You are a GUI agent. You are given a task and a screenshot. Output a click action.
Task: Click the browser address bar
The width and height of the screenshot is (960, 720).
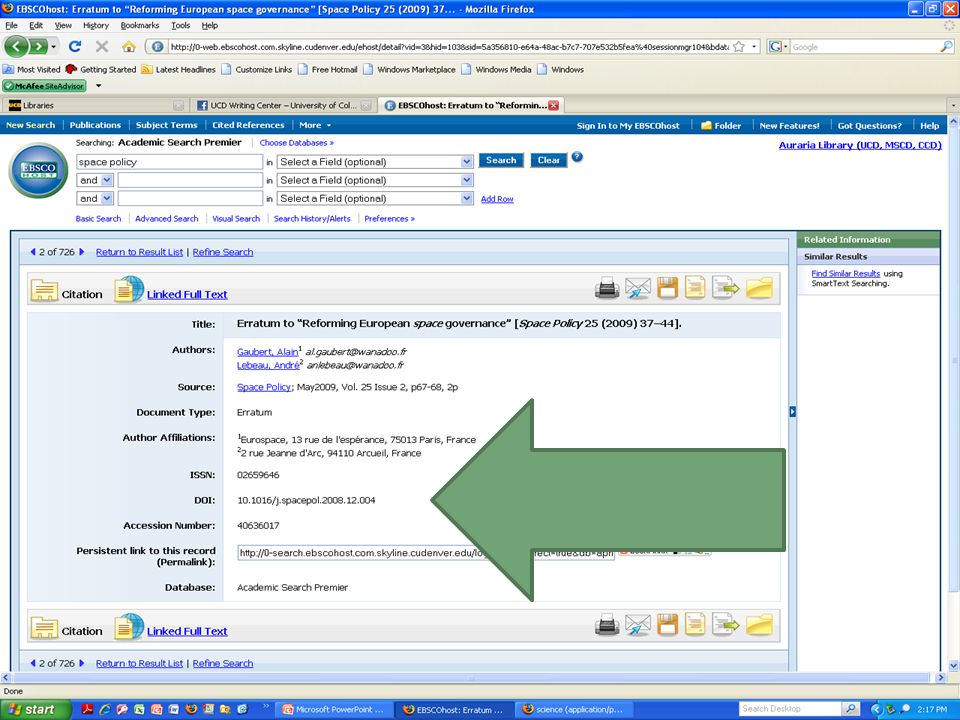[x=449, y=47]
